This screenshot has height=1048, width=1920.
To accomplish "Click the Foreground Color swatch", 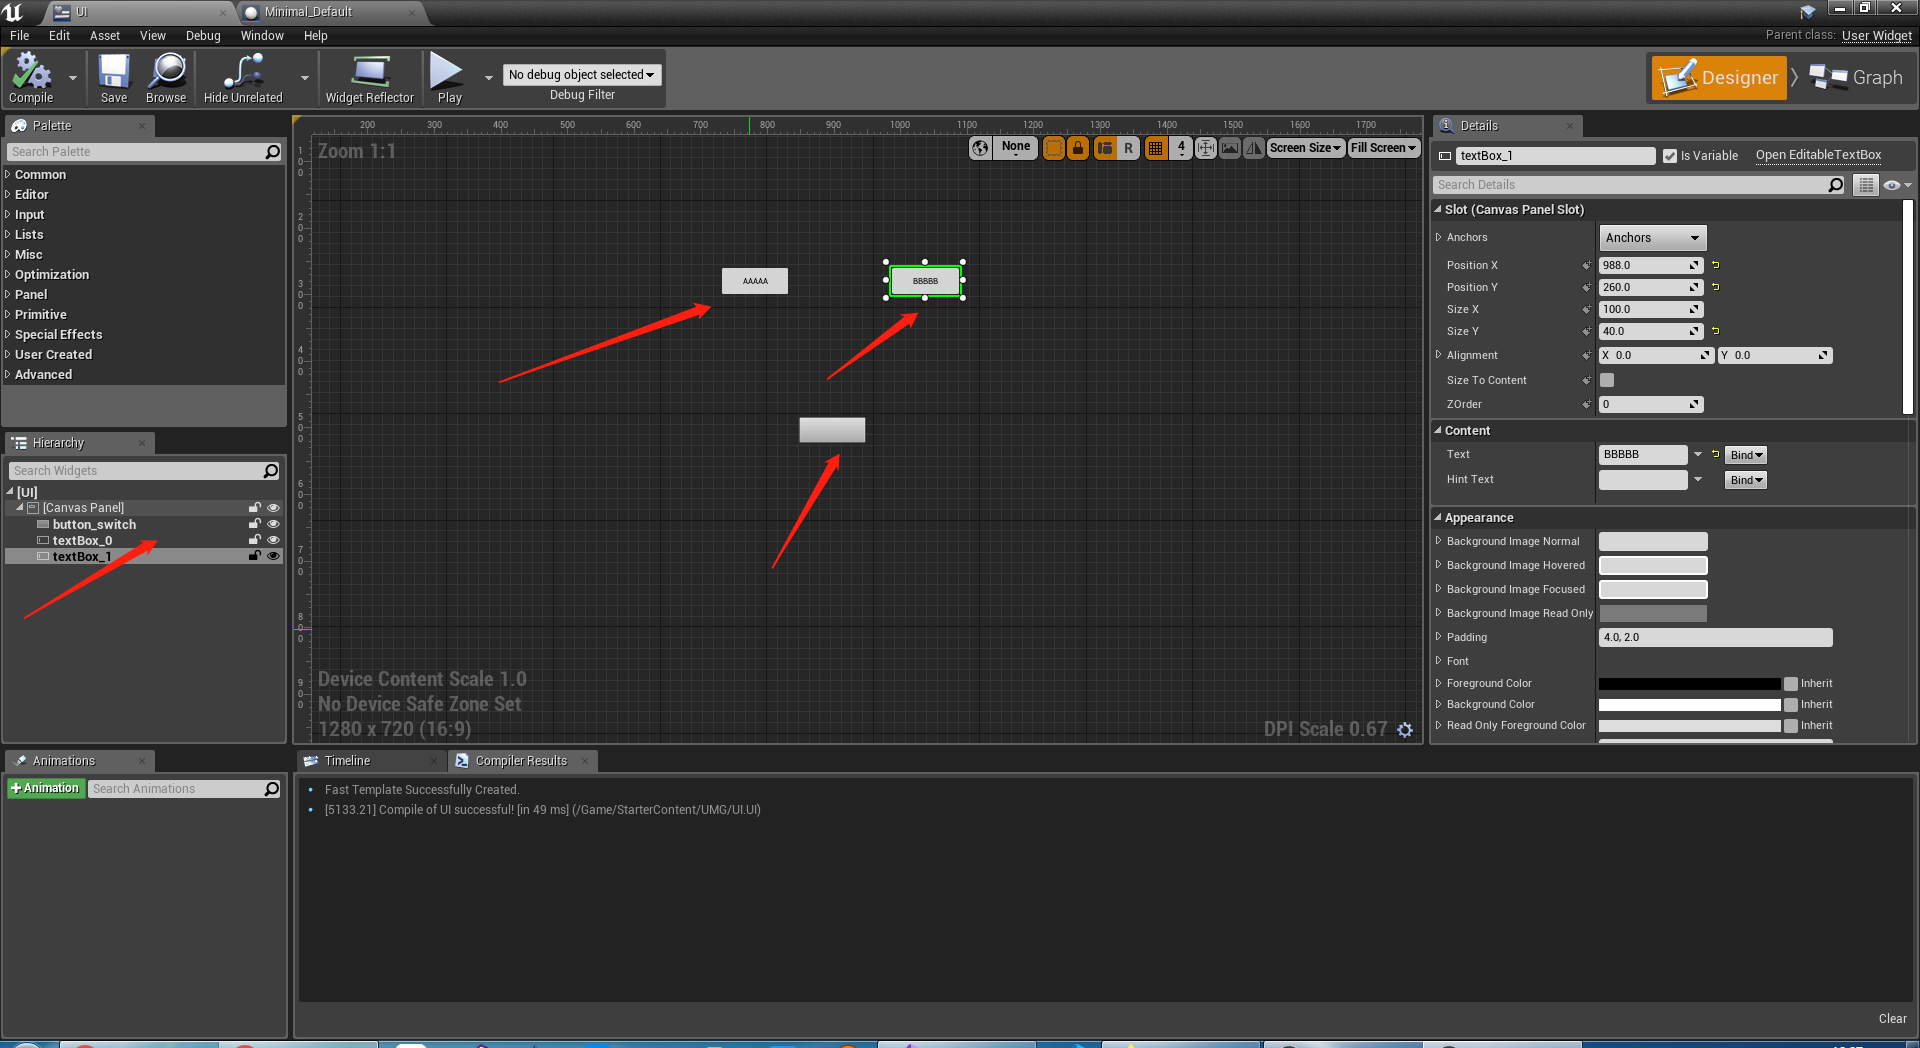I will pos(1689,683).
